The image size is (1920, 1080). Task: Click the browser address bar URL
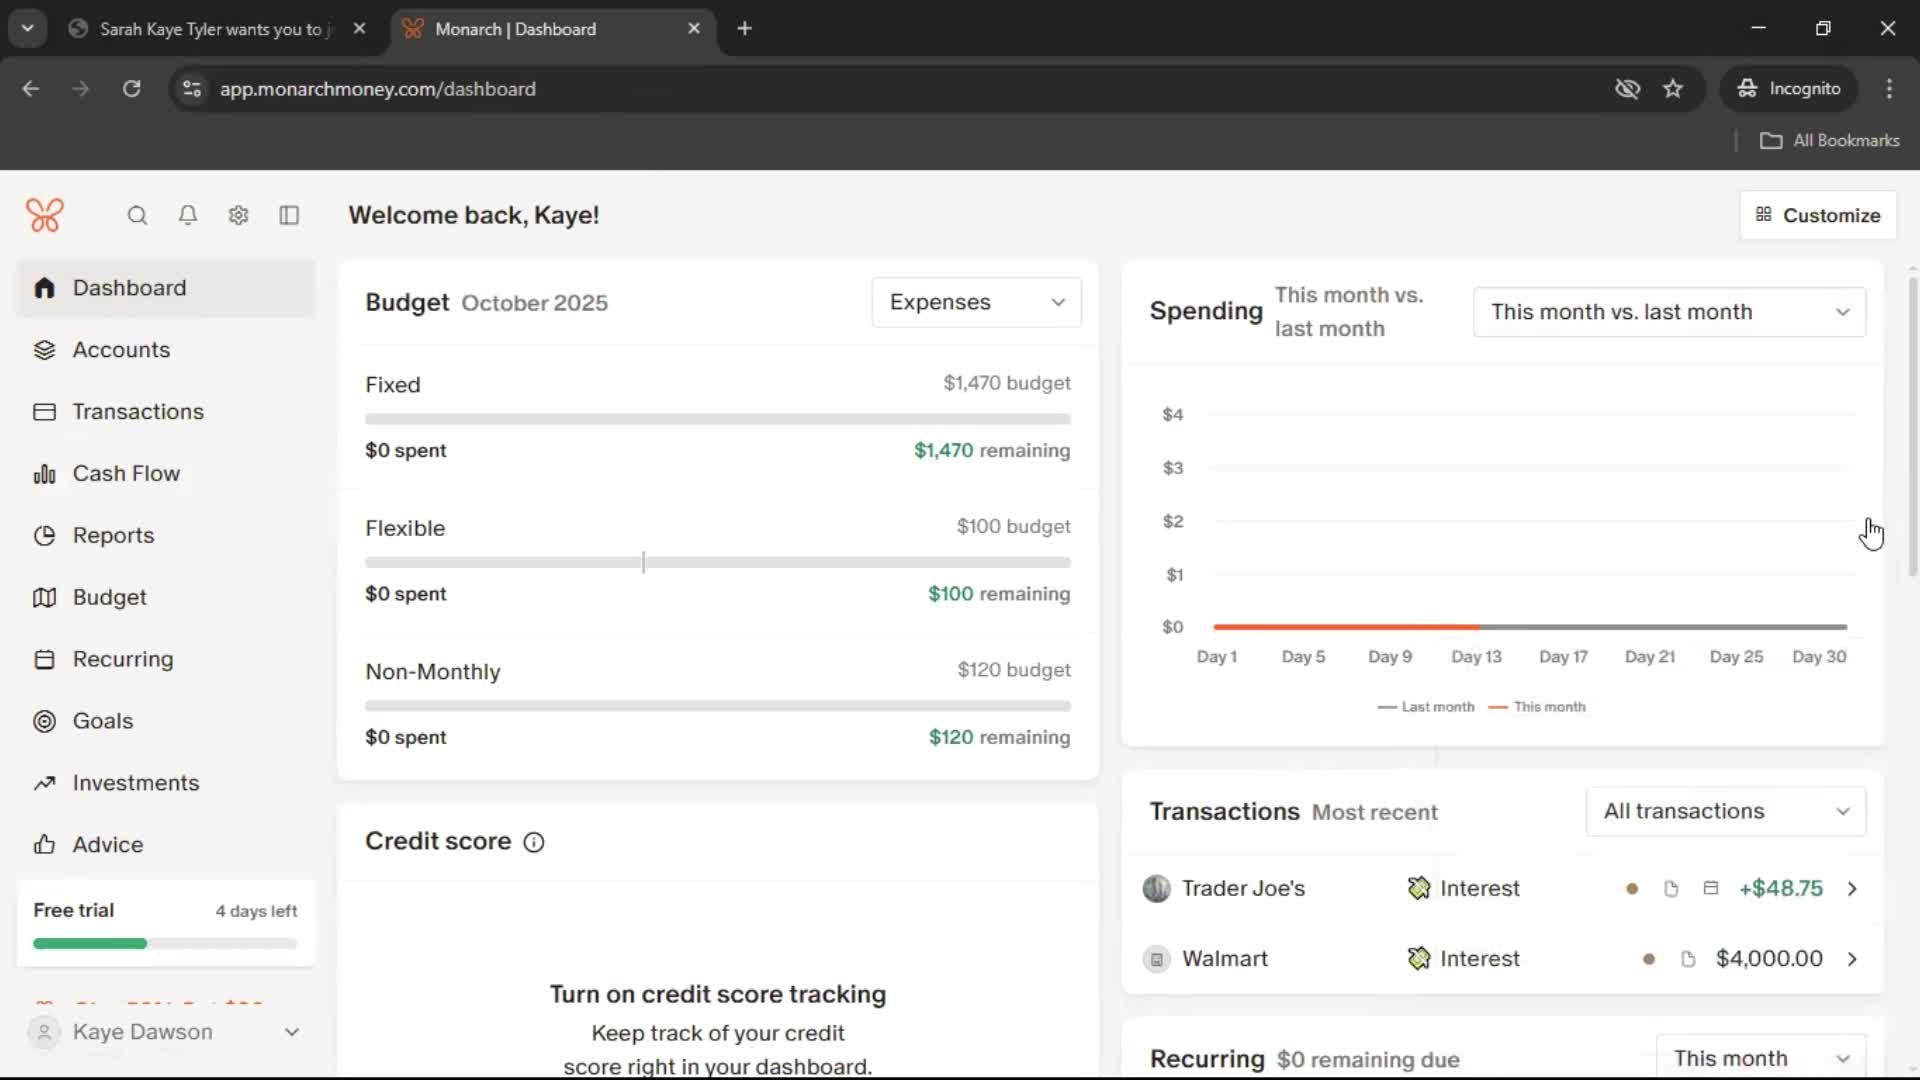click(378, 89)
